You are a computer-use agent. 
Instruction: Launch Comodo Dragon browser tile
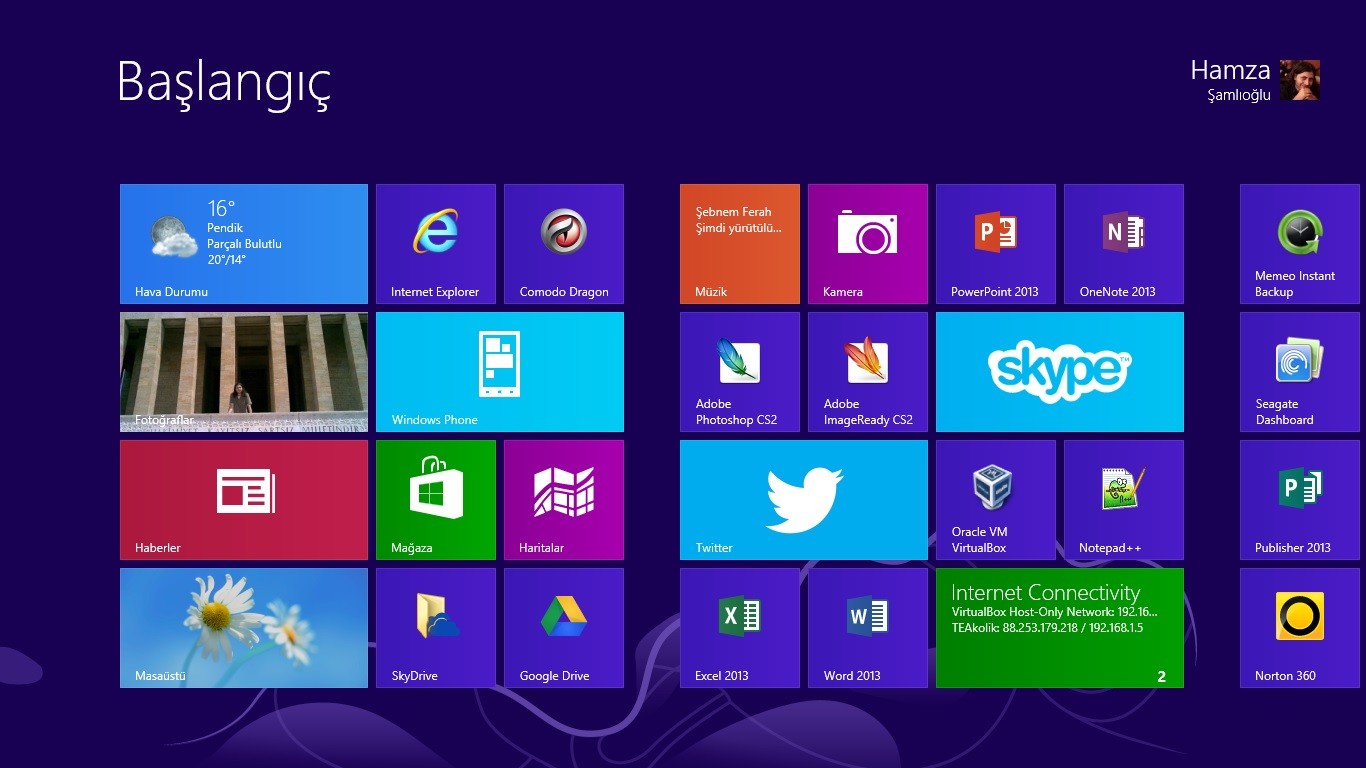click(564, 244)
